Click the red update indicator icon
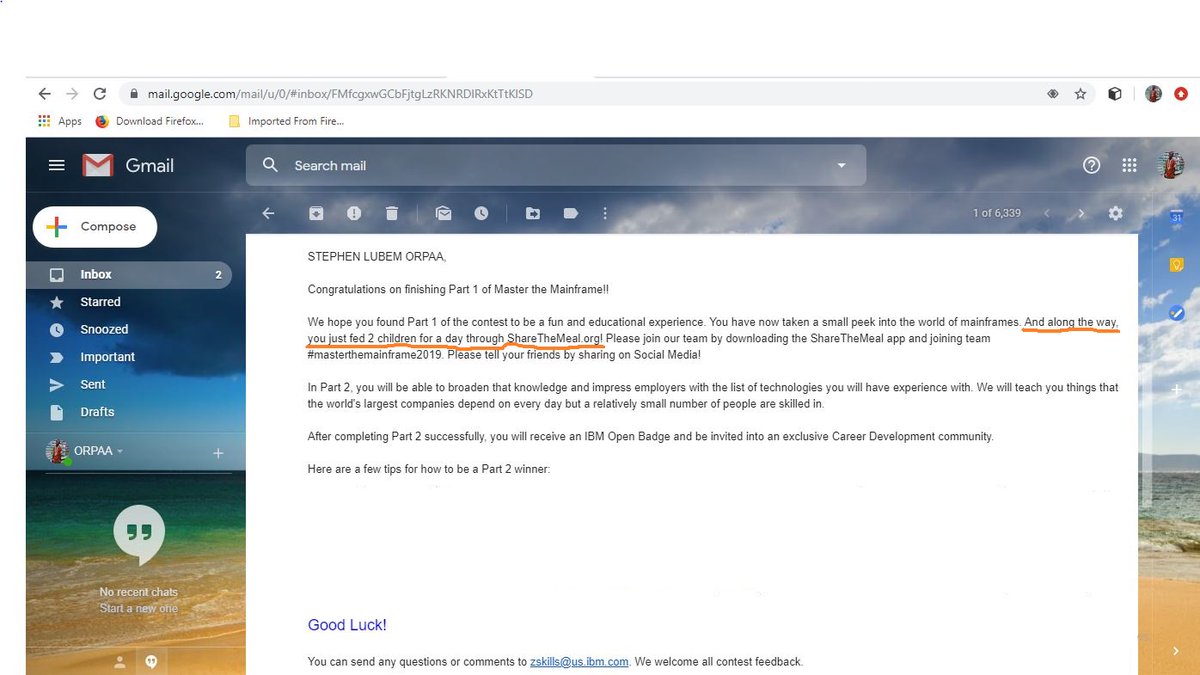 pos(1180,94)
